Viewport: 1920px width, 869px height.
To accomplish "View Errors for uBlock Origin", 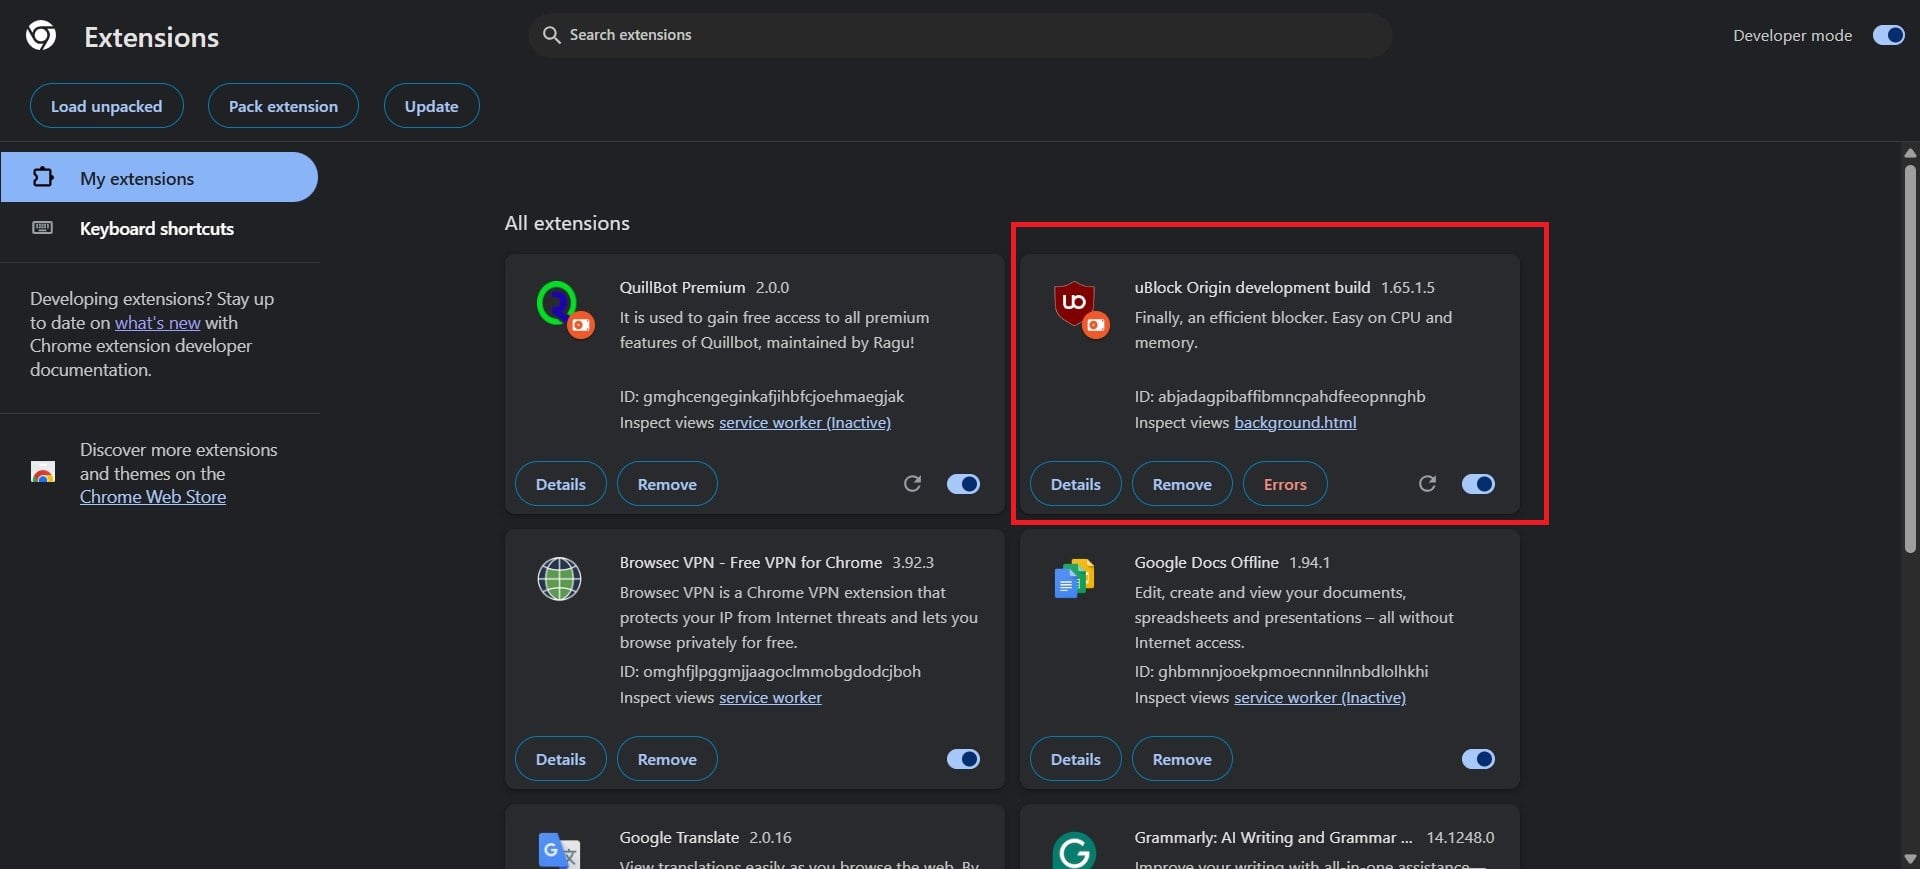I will point(1285,484).
